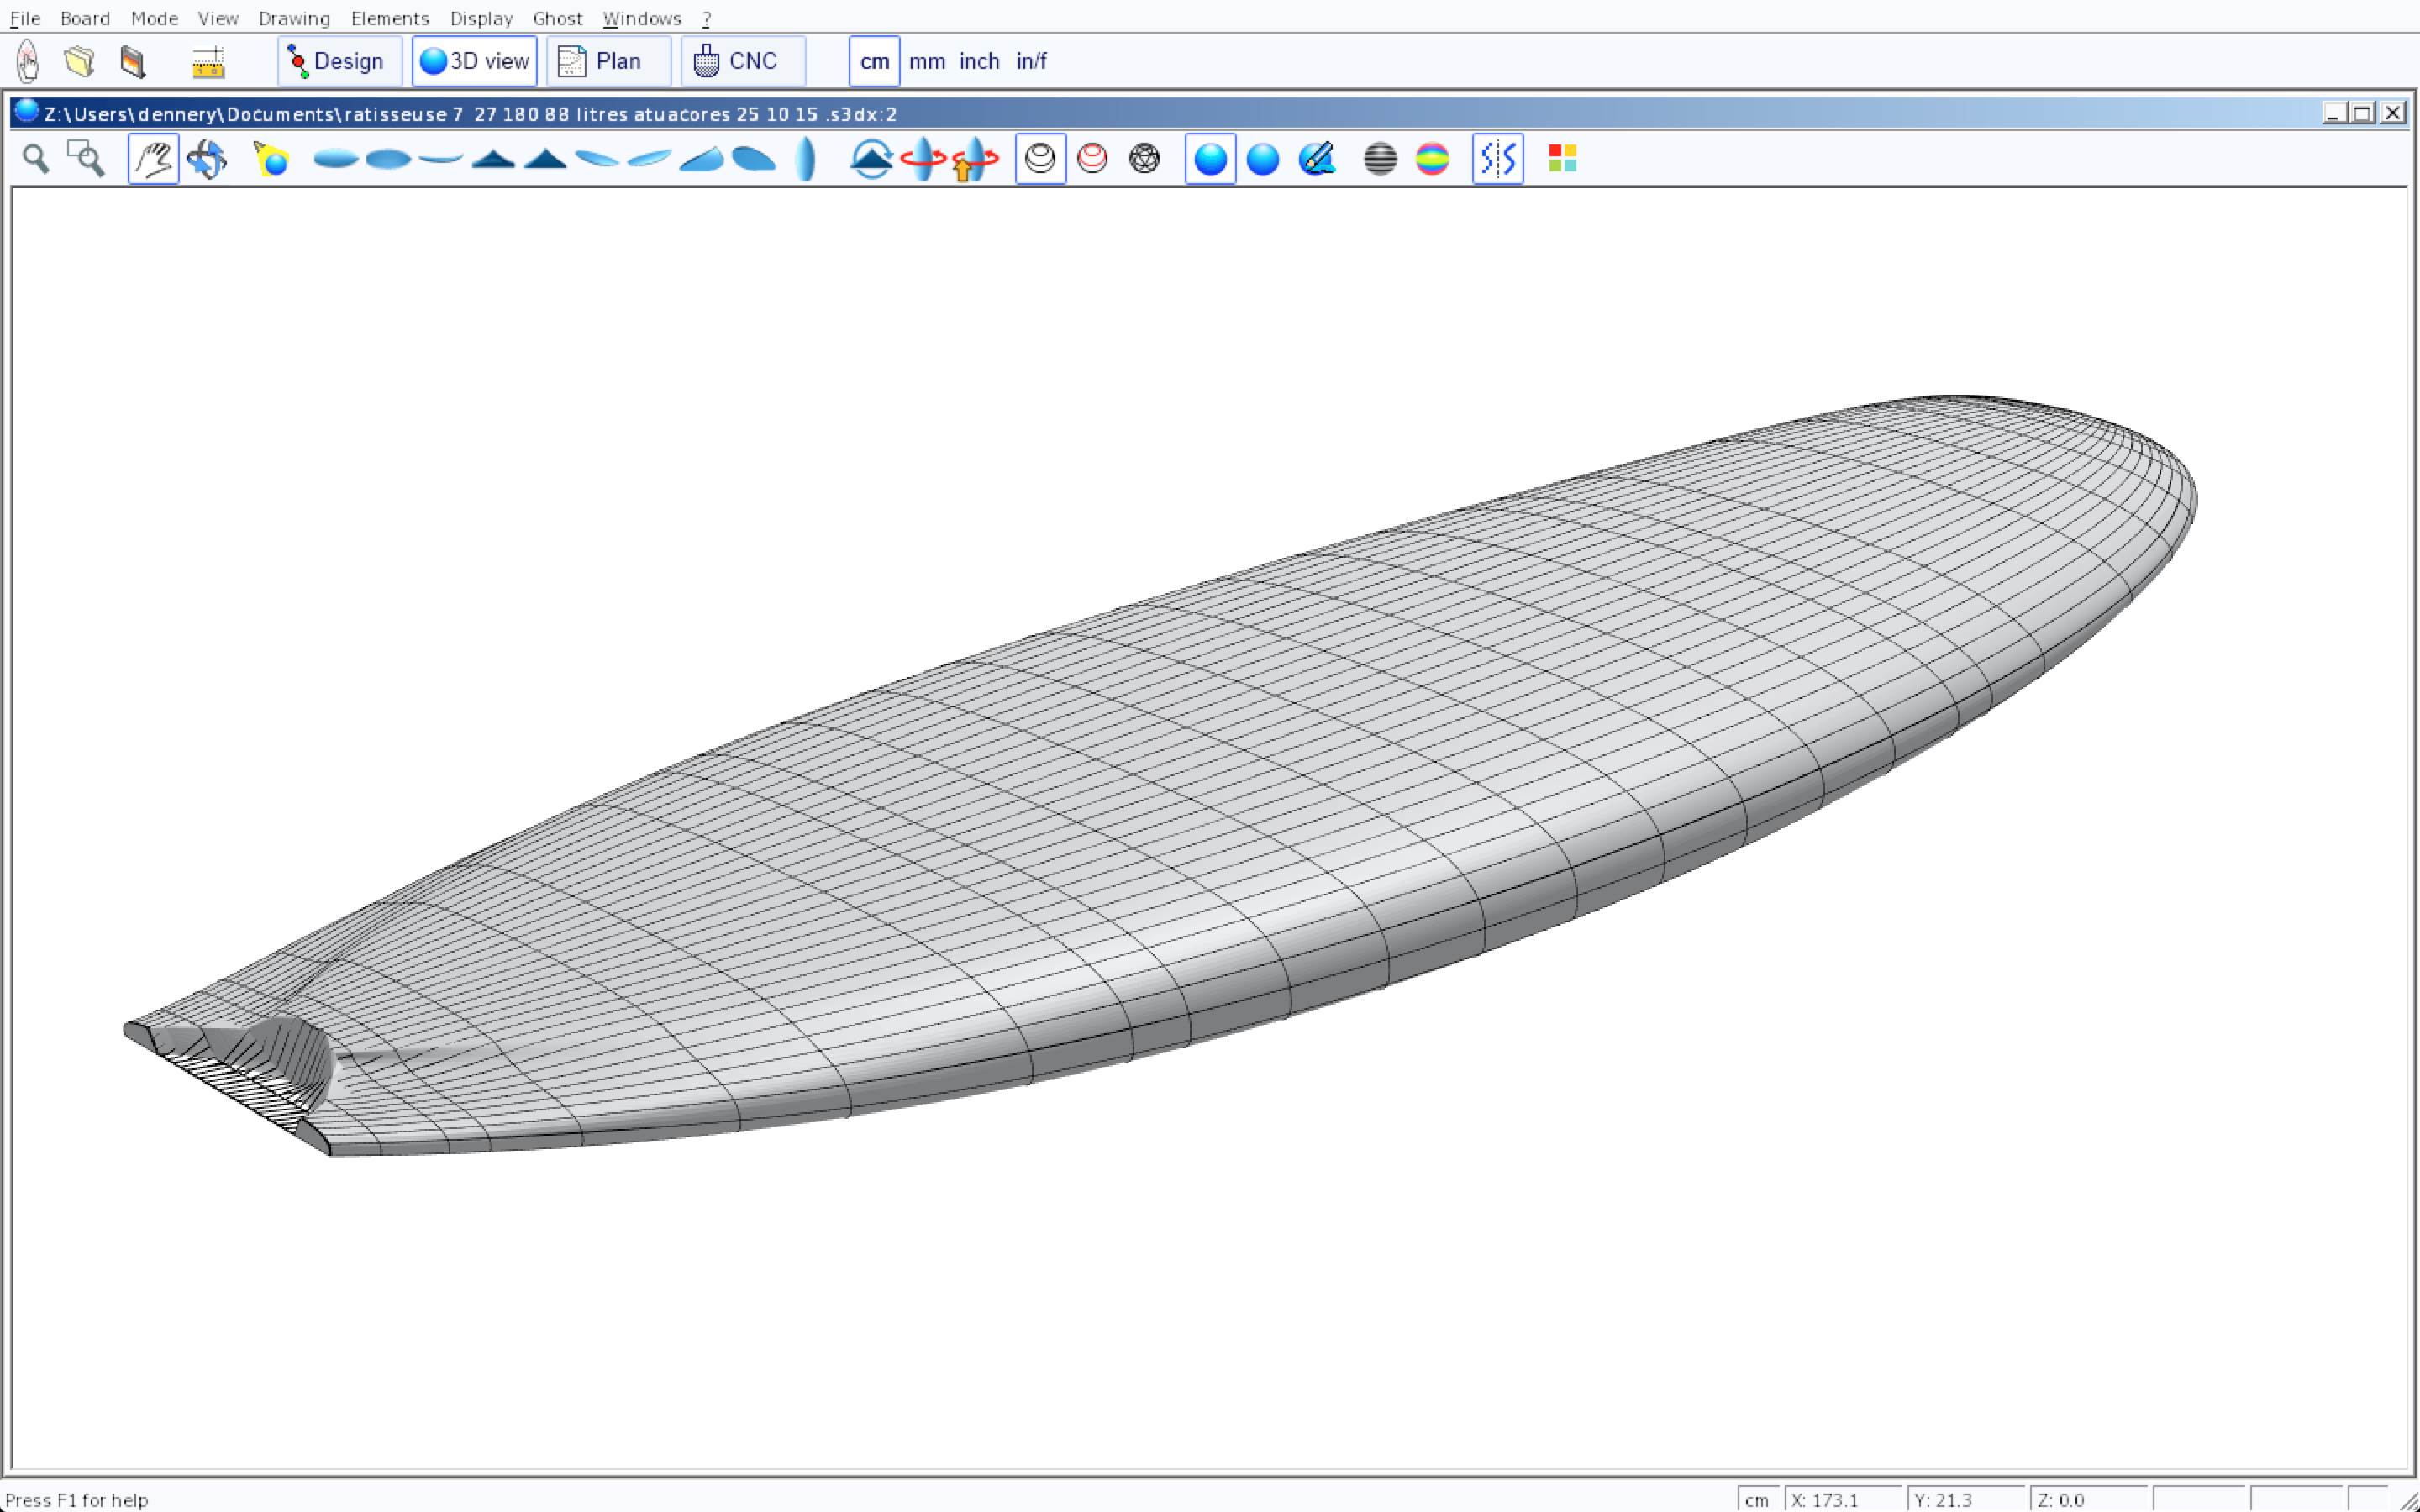Screen dimensions: 2420x1512
Task: Click the rainbow colored sphere rendering icon
Action: click(x=1432, y=159)
